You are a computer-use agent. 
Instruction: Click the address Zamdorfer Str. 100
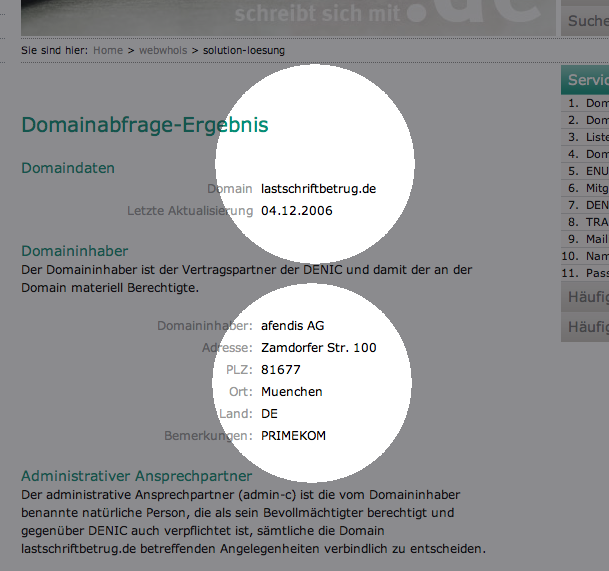click(x=319, y=348)
